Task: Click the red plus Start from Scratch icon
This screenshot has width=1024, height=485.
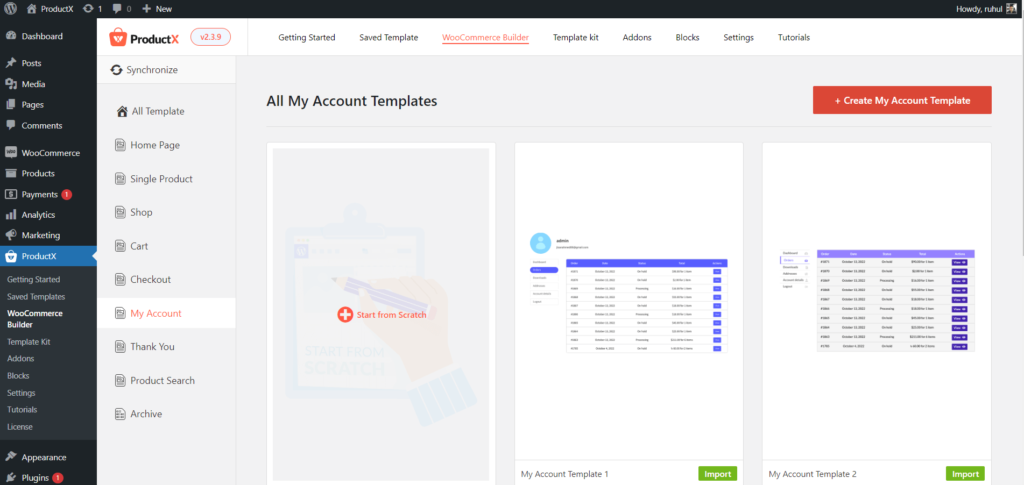Action: click(345, 315)
